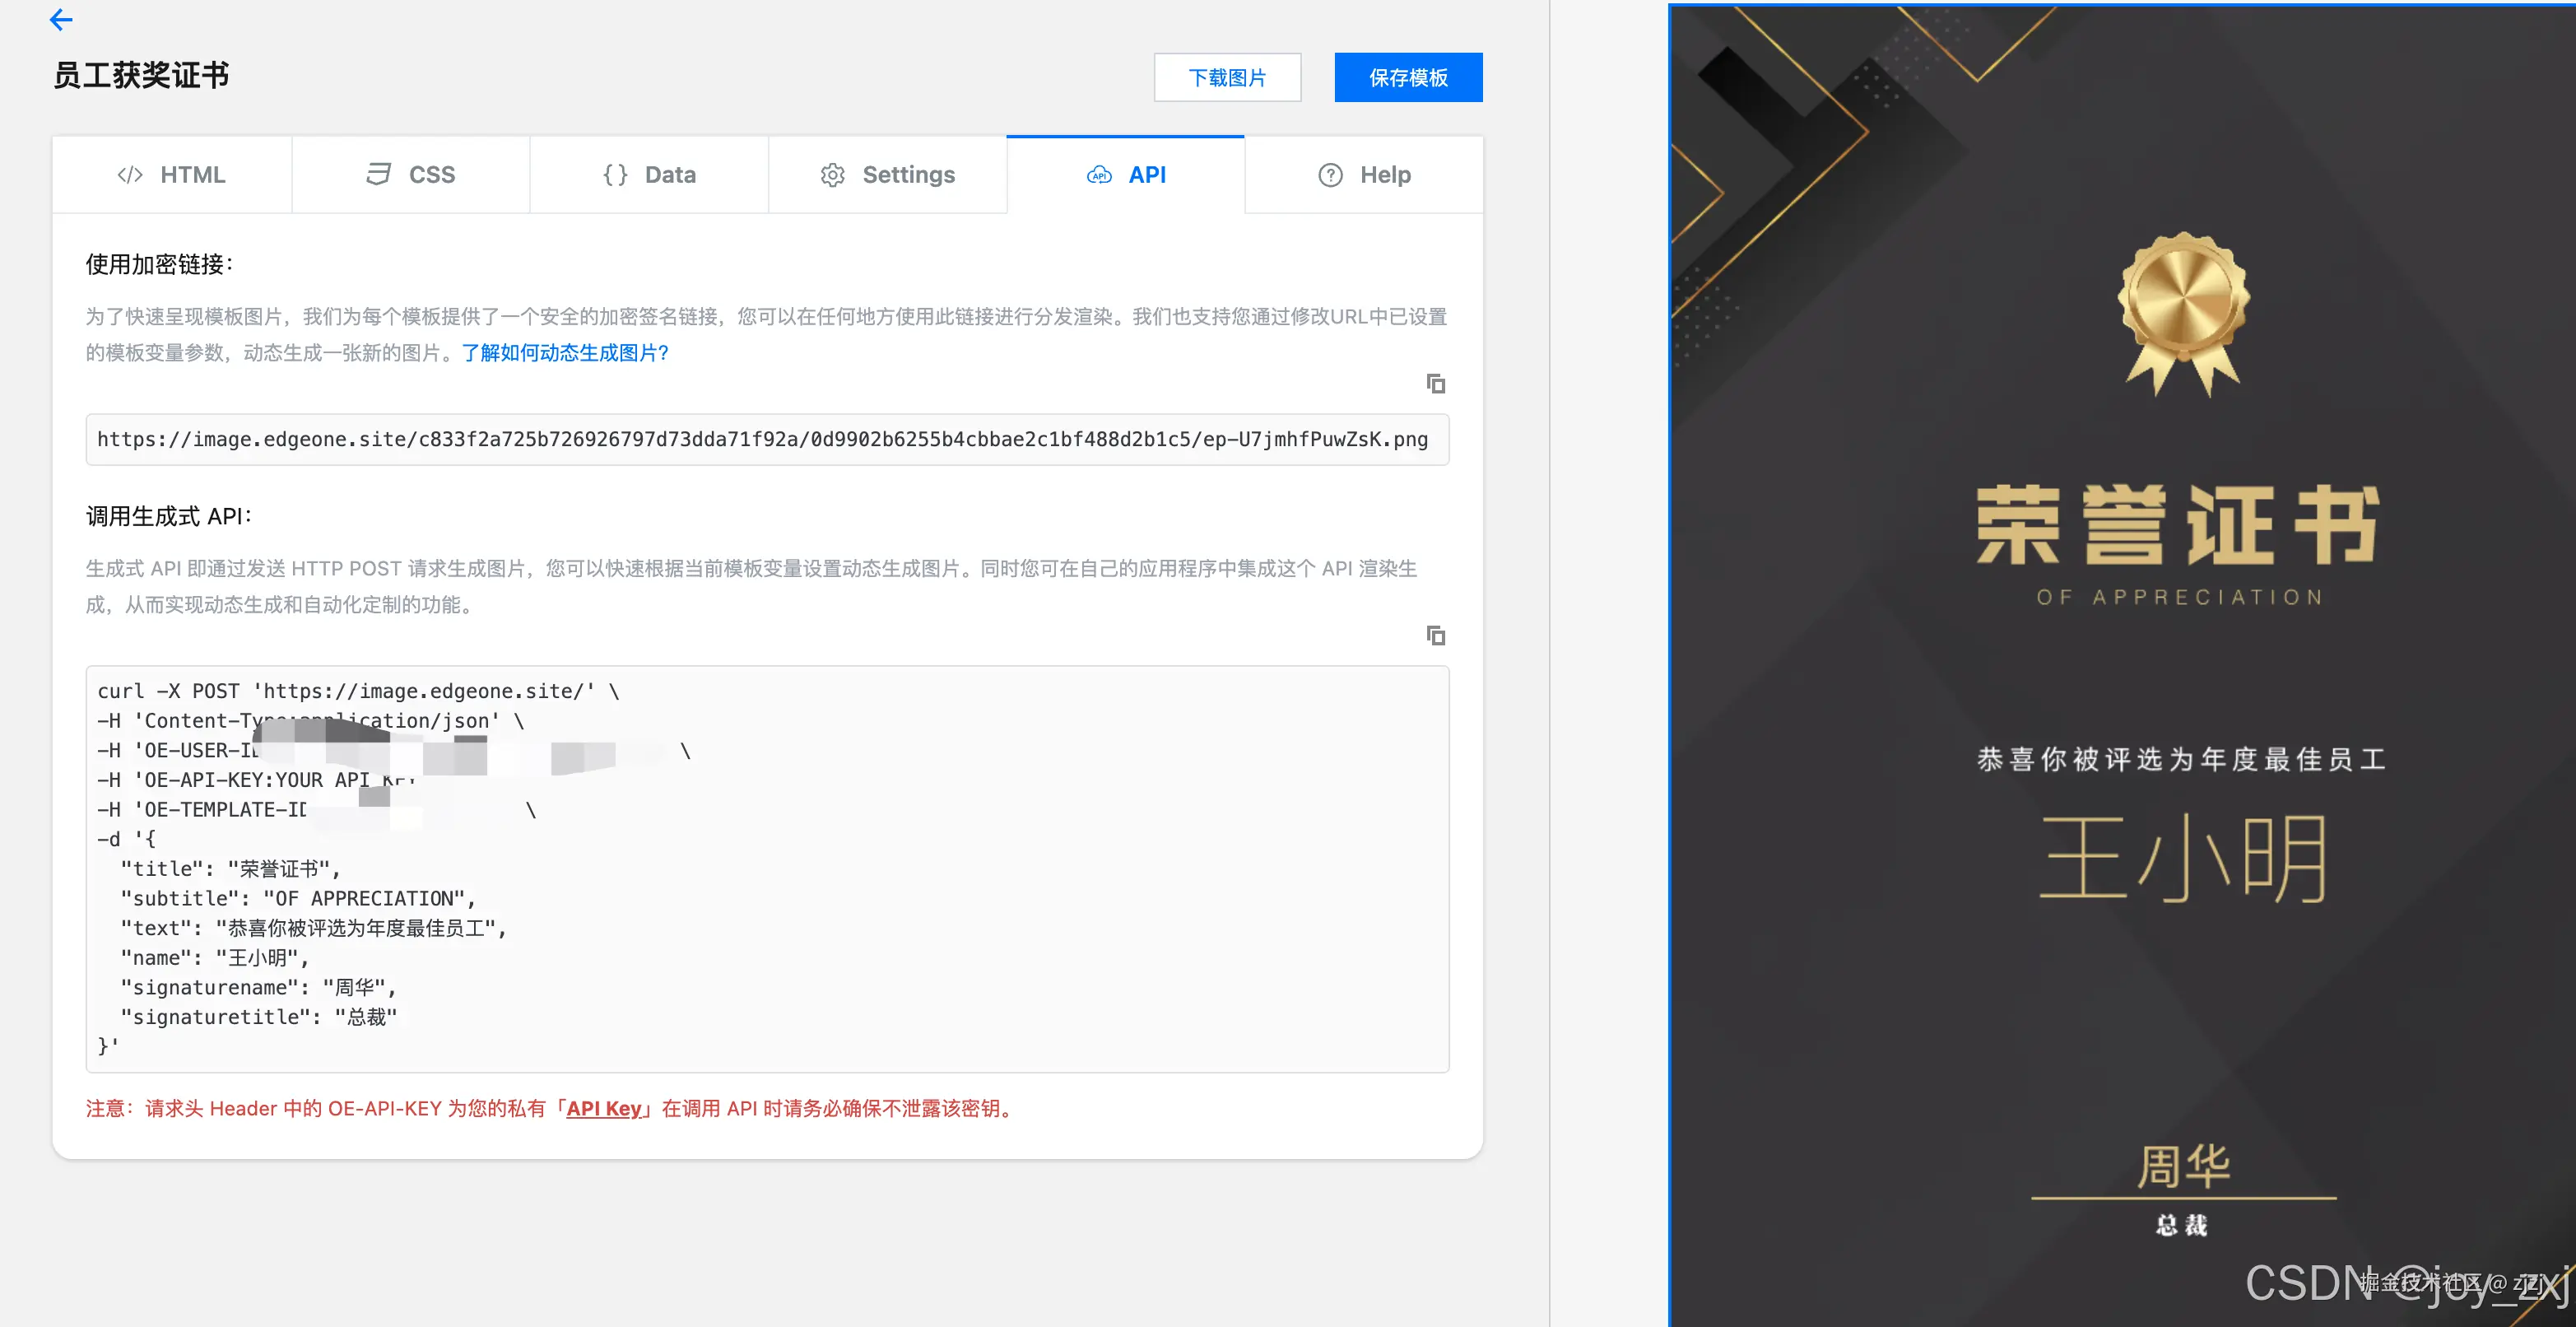Screen dimensions: 2576x1327
Task: Click the 下载图片 button
Action: [1227, 78]
